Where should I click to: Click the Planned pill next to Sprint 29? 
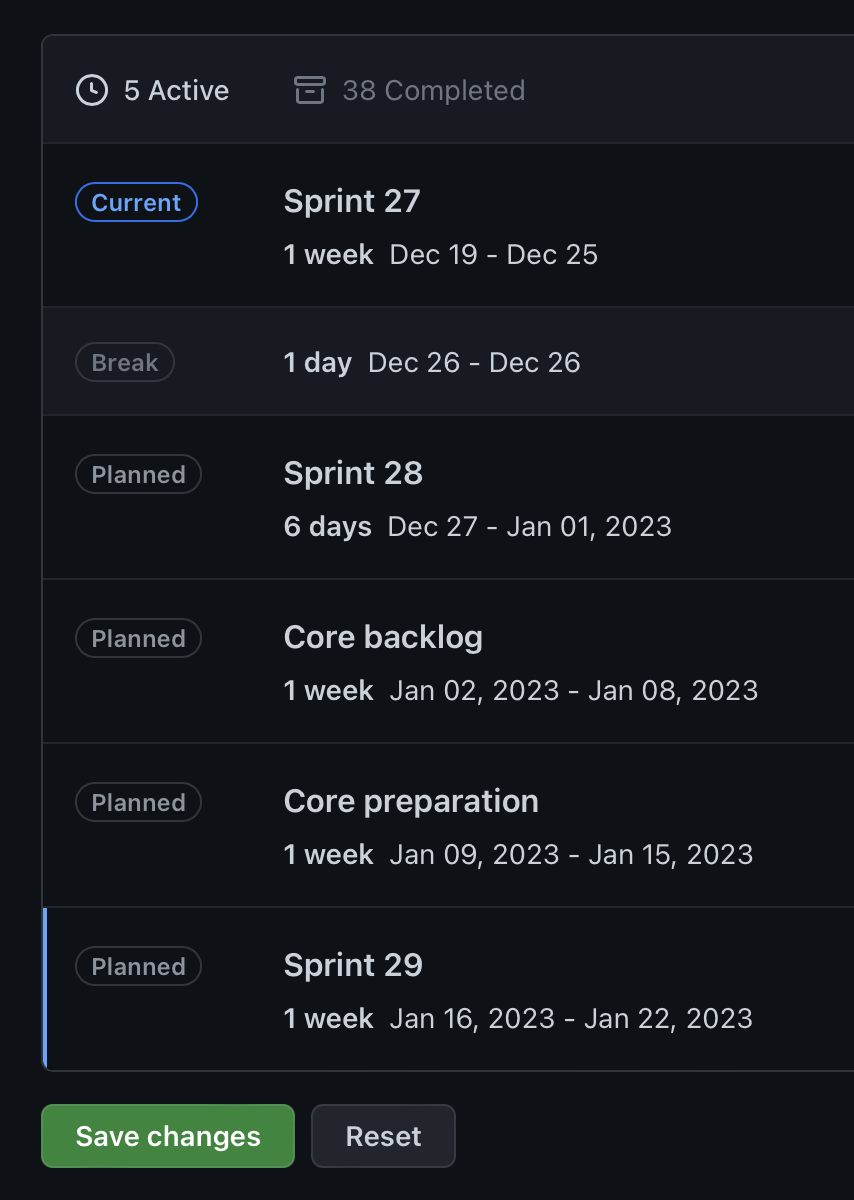(138, 966)
